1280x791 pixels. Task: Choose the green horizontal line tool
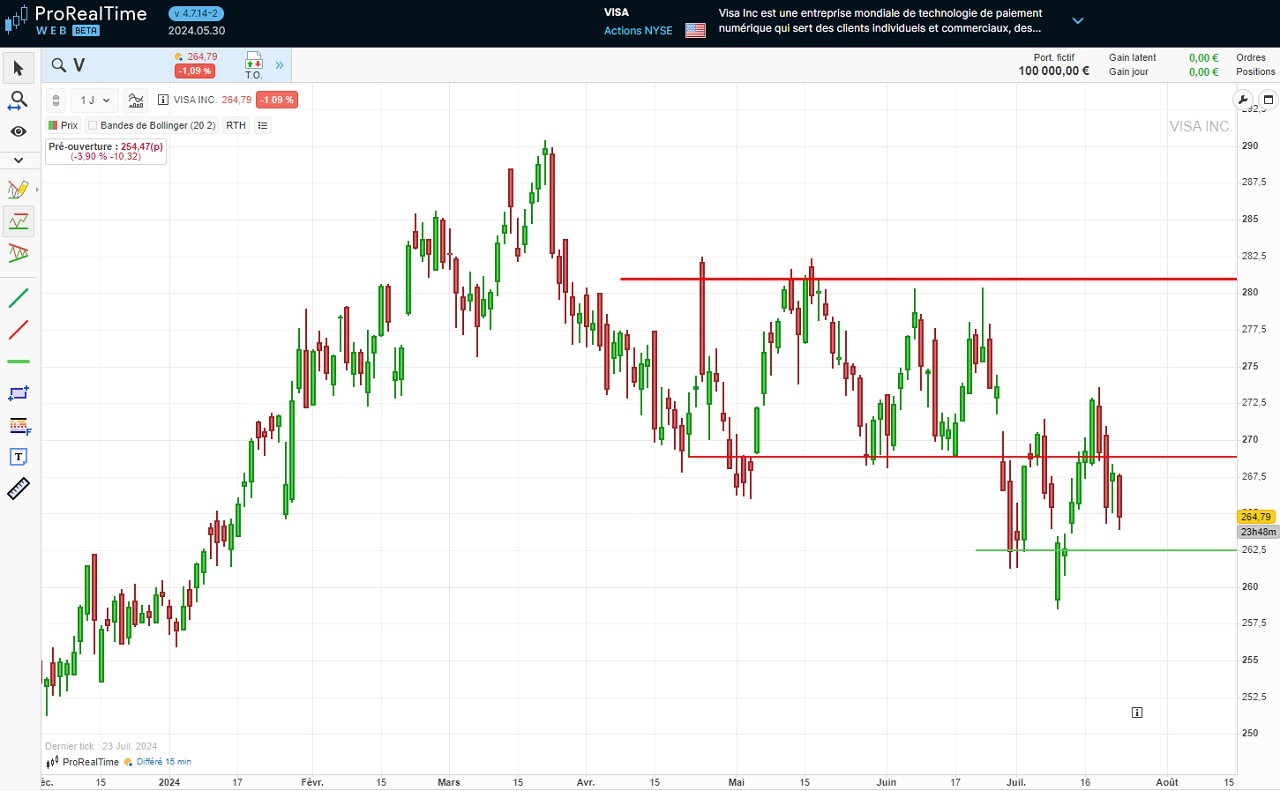click(x=18, y=361)
